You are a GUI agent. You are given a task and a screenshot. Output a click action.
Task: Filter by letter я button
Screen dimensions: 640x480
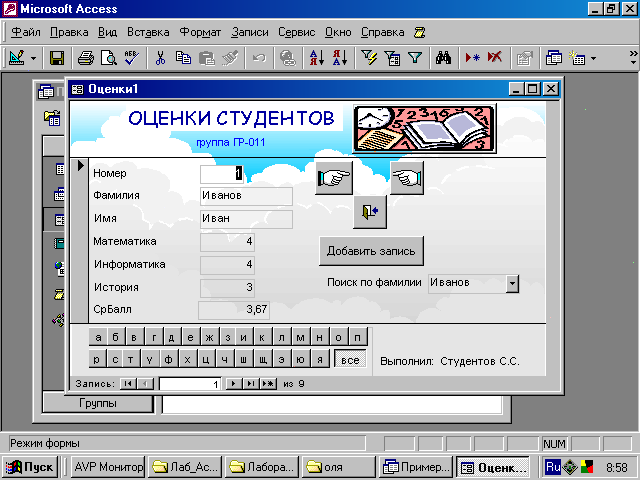(320, 360)
